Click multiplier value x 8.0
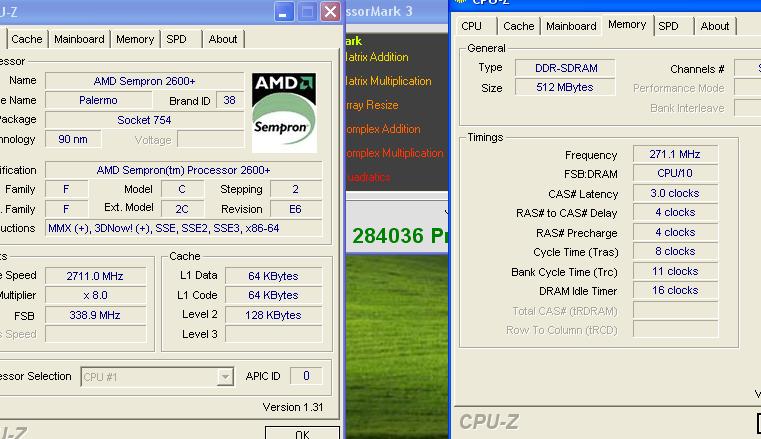The image size is (761, 439). click(x=95, y=295)
